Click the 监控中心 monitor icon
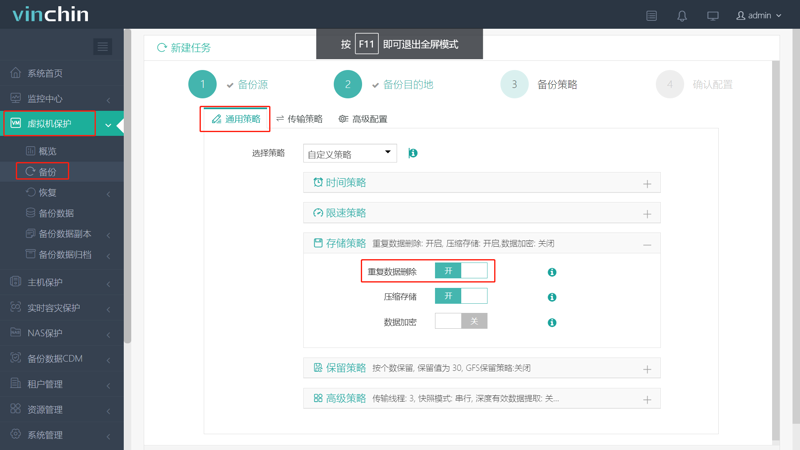The height and width of the screenshot is (450, 800). 15,98
